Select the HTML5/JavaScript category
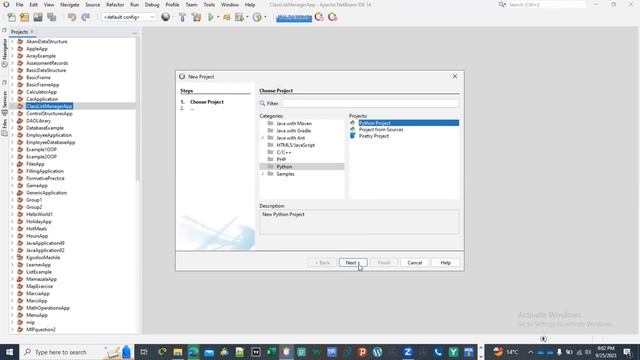Image resolution: width=640 pixels, height=360 pixels. point(296,145)
